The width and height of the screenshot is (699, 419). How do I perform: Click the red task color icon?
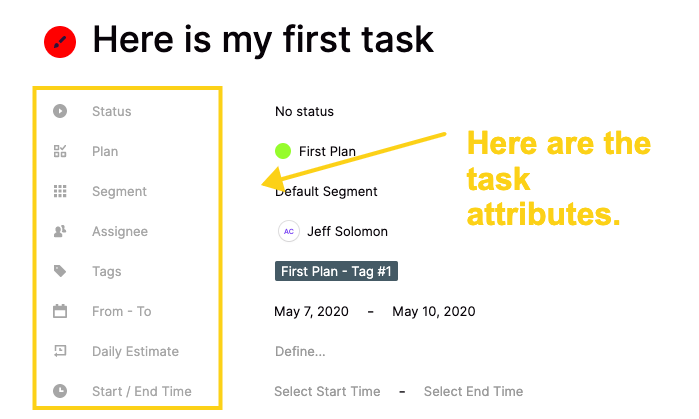(x=60, y=42)
